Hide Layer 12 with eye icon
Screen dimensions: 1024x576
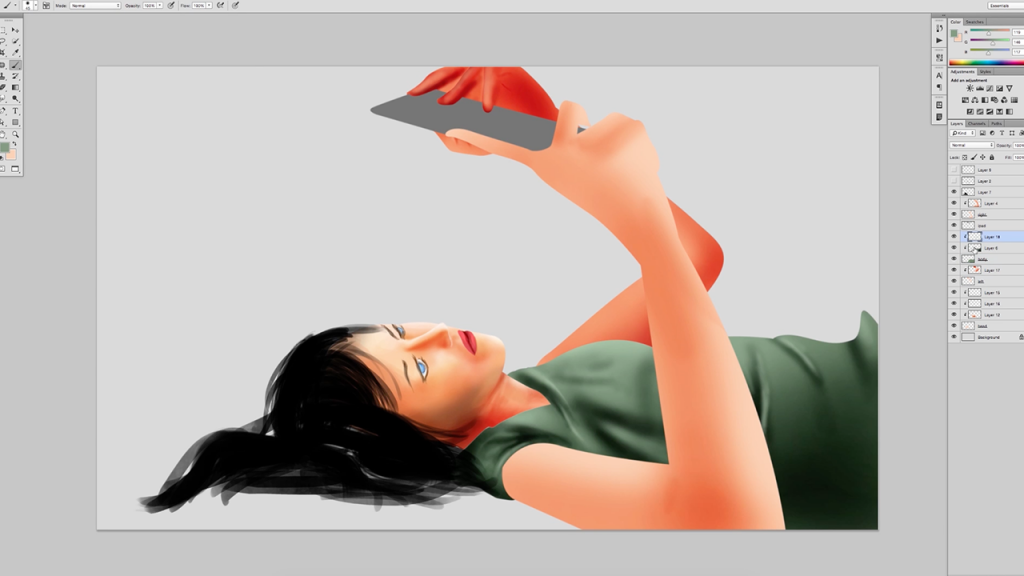coord(953,315)
